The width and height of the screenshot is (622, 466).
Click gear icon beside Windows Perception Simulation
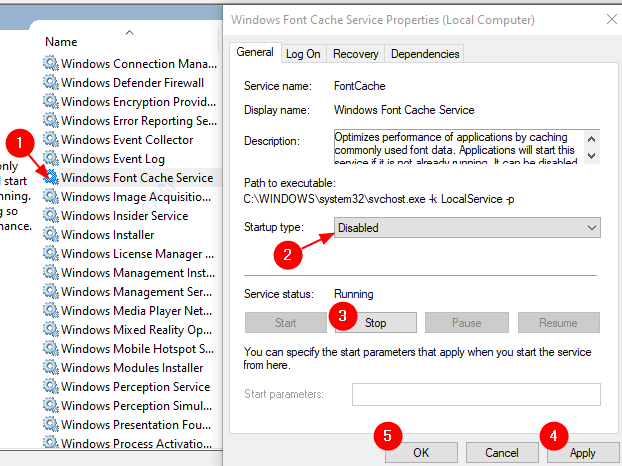(x=51, y=406)
